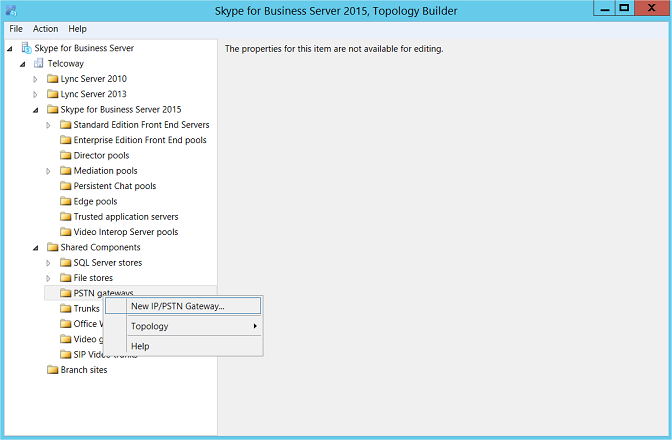The width and height of the screenshot is (672, 440).
Task: Click the Topology Builder app icon in title bar
Action: [11, 10]
